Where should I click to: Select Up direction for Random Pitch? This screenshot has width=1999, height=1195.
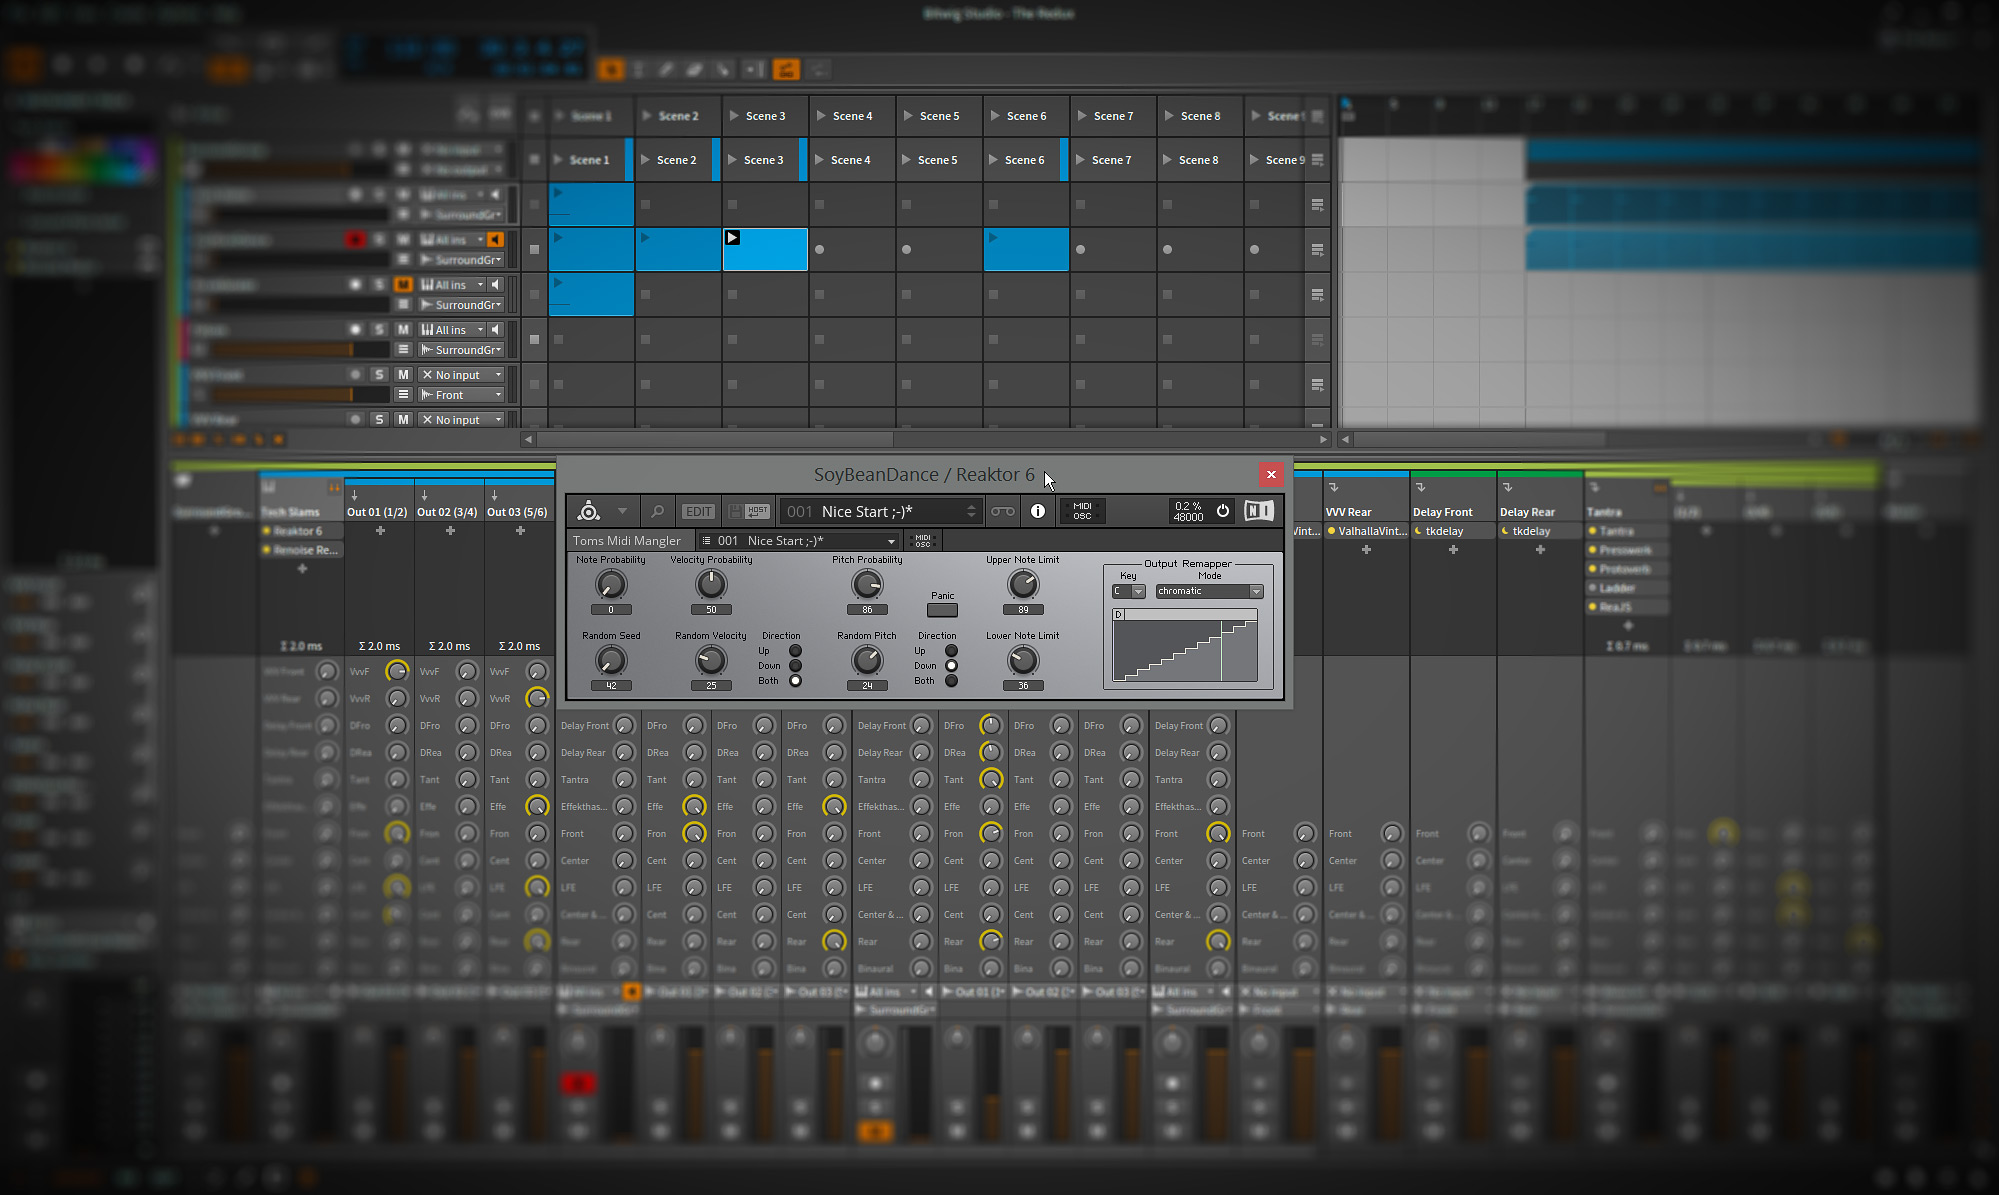click(x=951, y=651)
